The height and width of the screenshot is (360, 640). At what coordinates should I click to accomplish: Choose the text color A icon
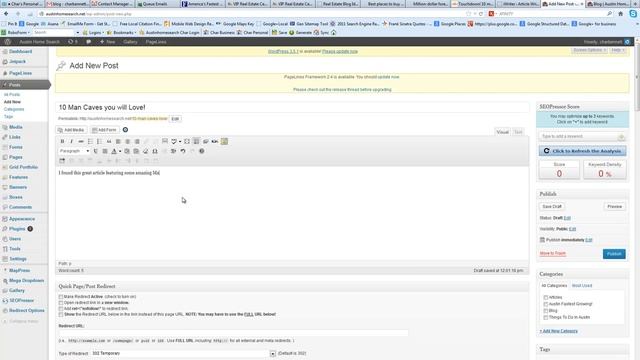point(114,151)
